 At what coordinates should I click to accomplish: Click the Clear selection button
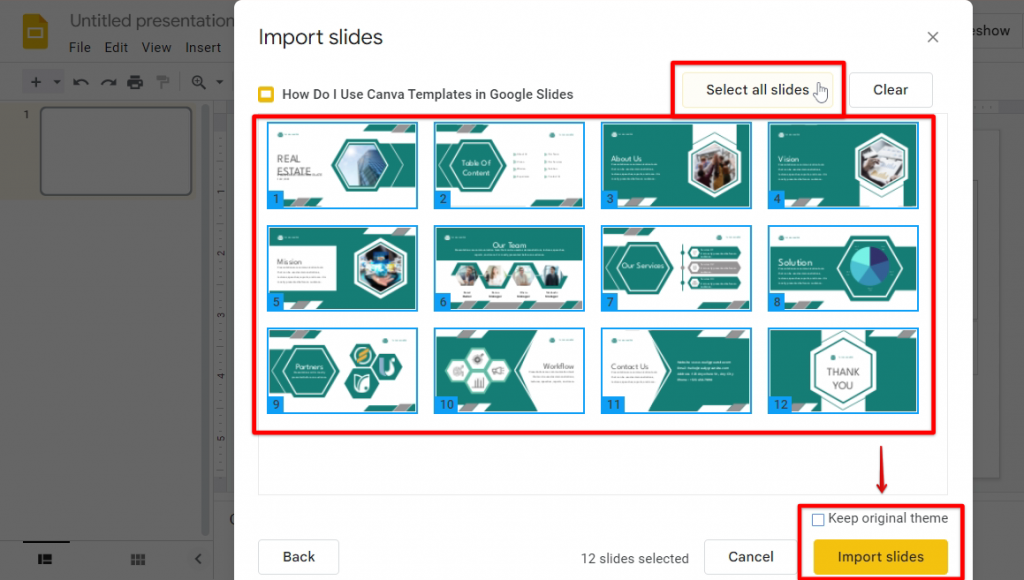tap(890, 89)
